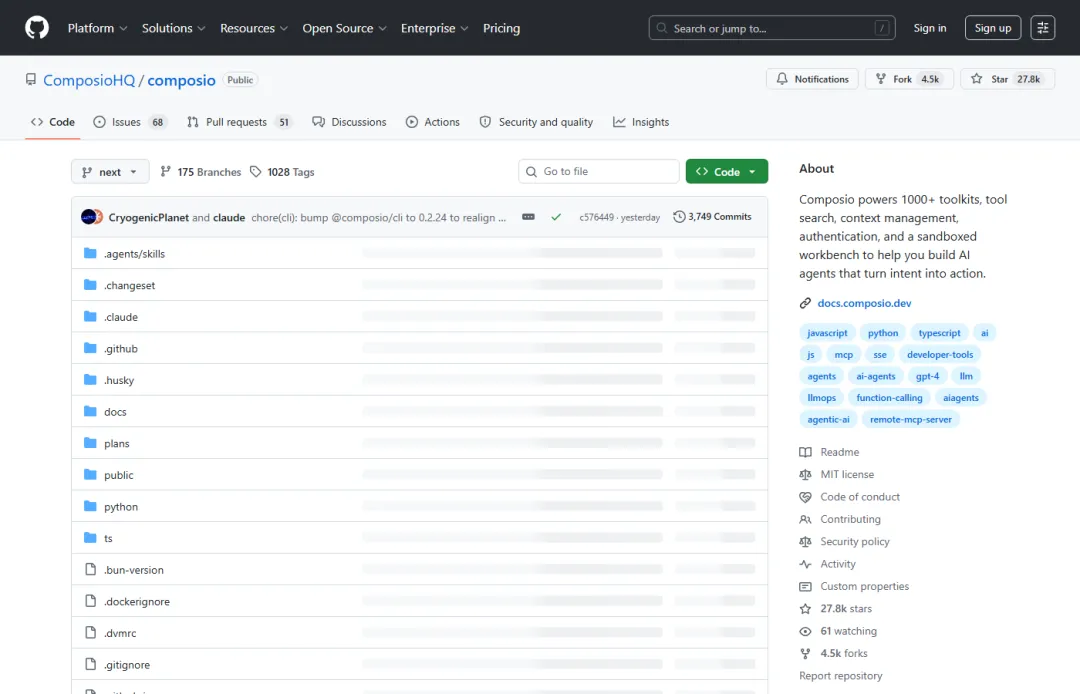The width and height of the screenshot is (1080, 694).
Task: Open the green Code dropdown button
Action: click(727, 171)
